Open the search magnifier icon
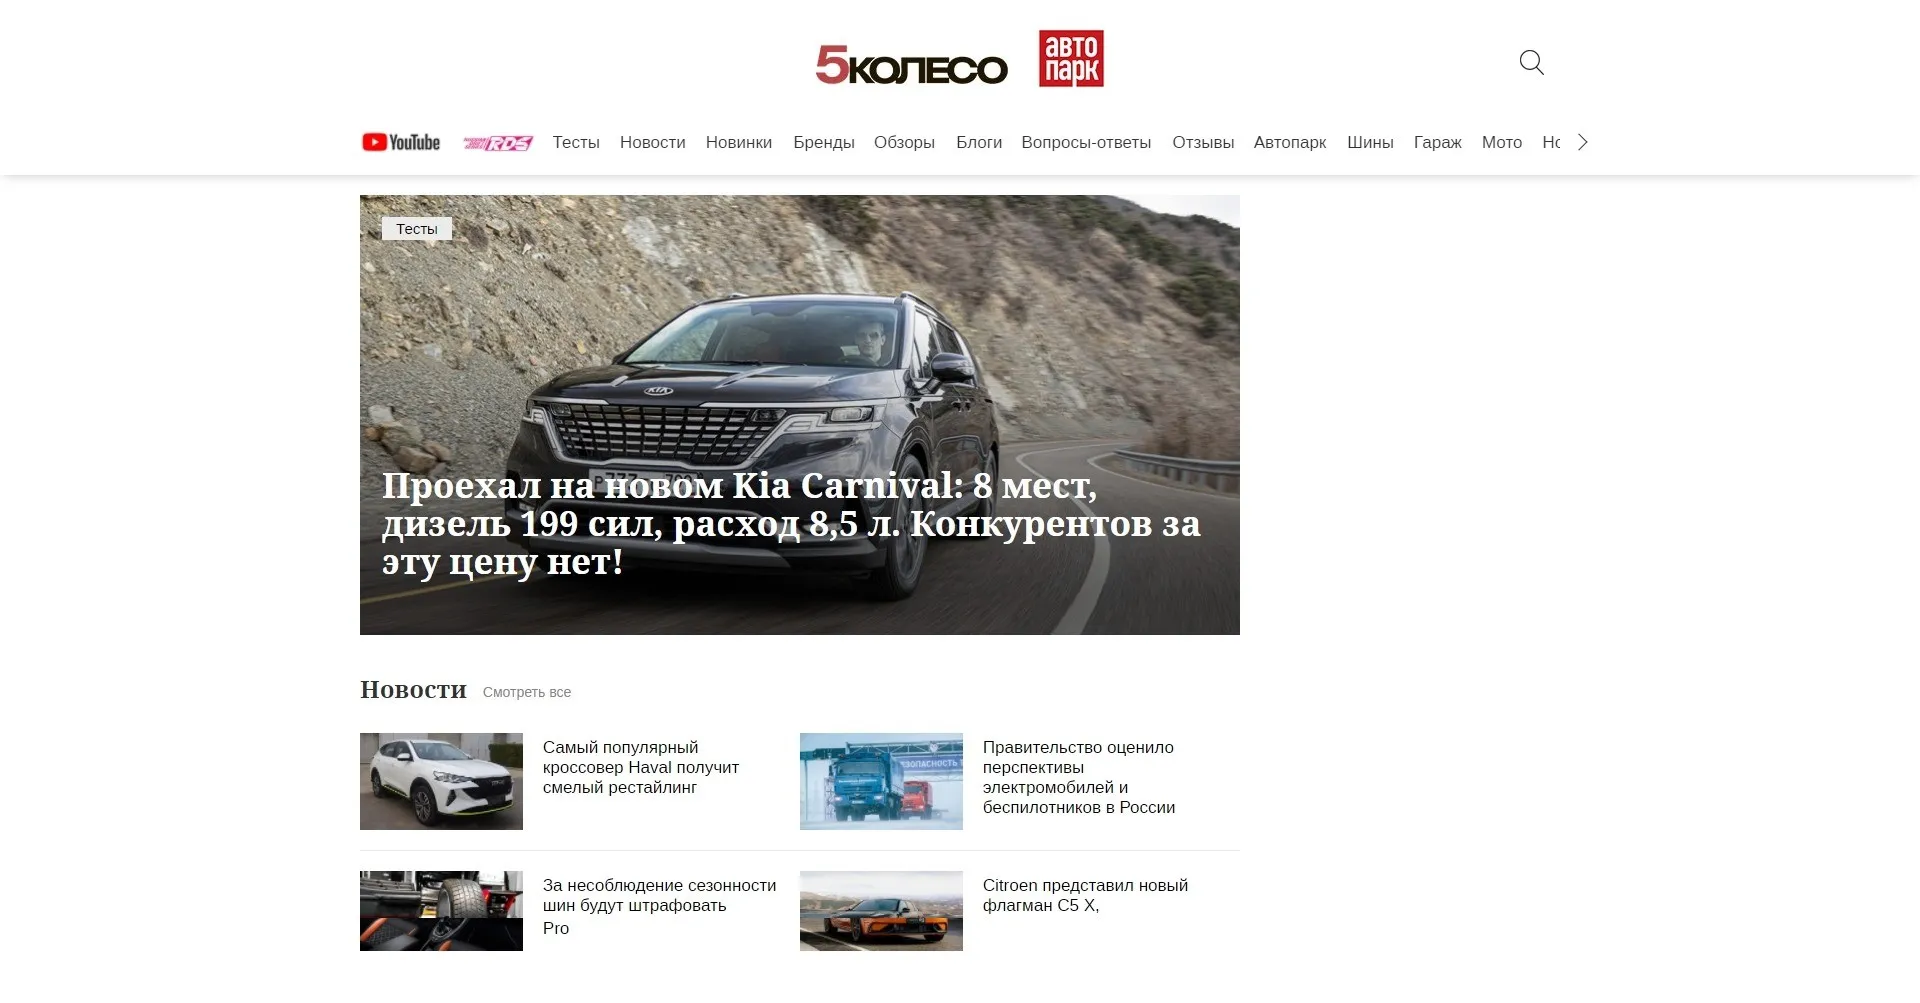Screen dimensions: 1920x1003 pos(1531,63)
